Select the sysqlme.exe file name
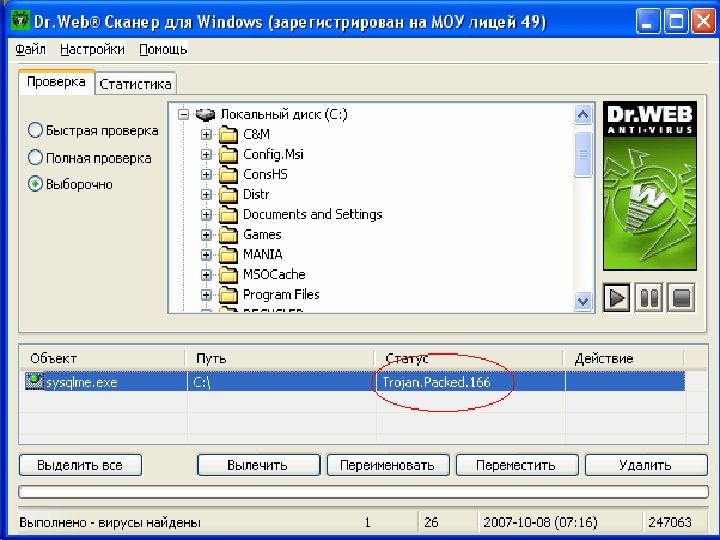This screenshot has height=540, width=720. tap(82, 382)
